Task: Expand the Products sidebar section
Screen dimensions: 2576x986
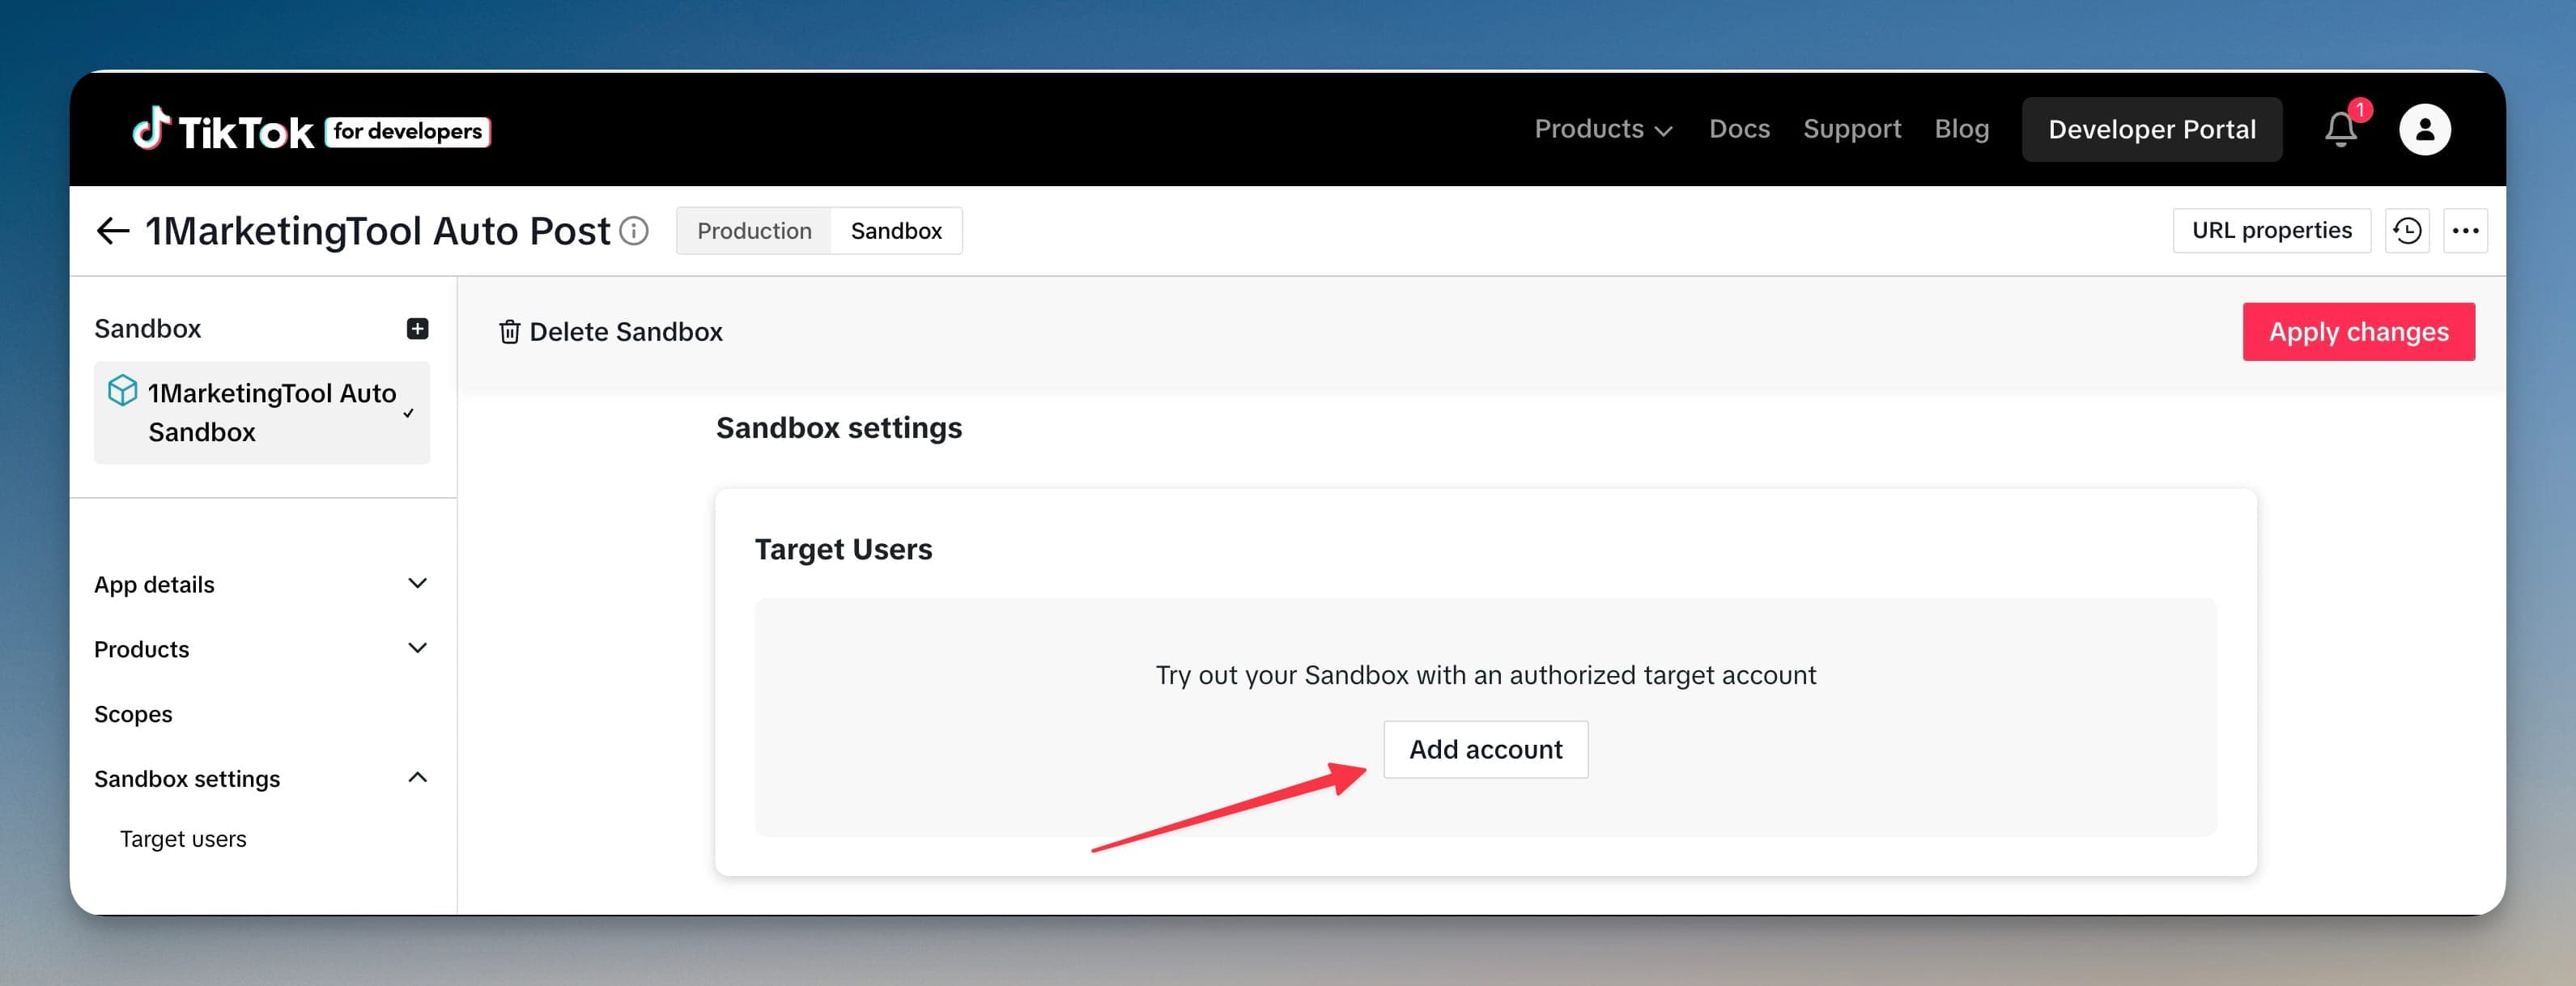Action: pos(261,649)
